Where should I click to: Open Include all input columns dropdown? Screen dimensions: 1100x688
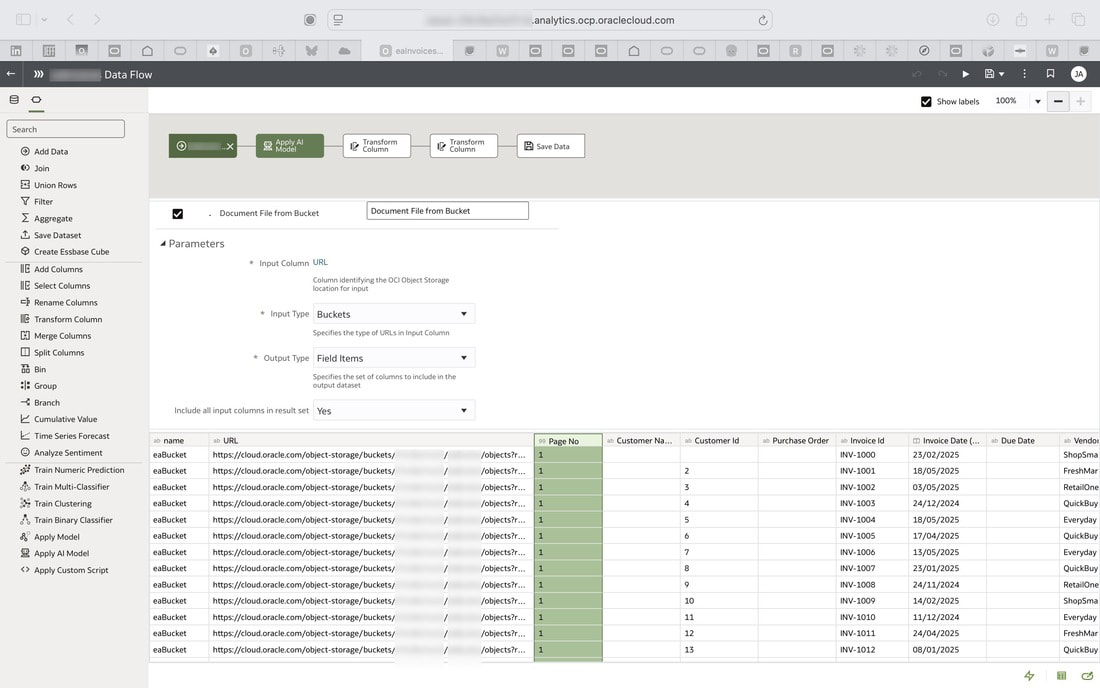394,410
